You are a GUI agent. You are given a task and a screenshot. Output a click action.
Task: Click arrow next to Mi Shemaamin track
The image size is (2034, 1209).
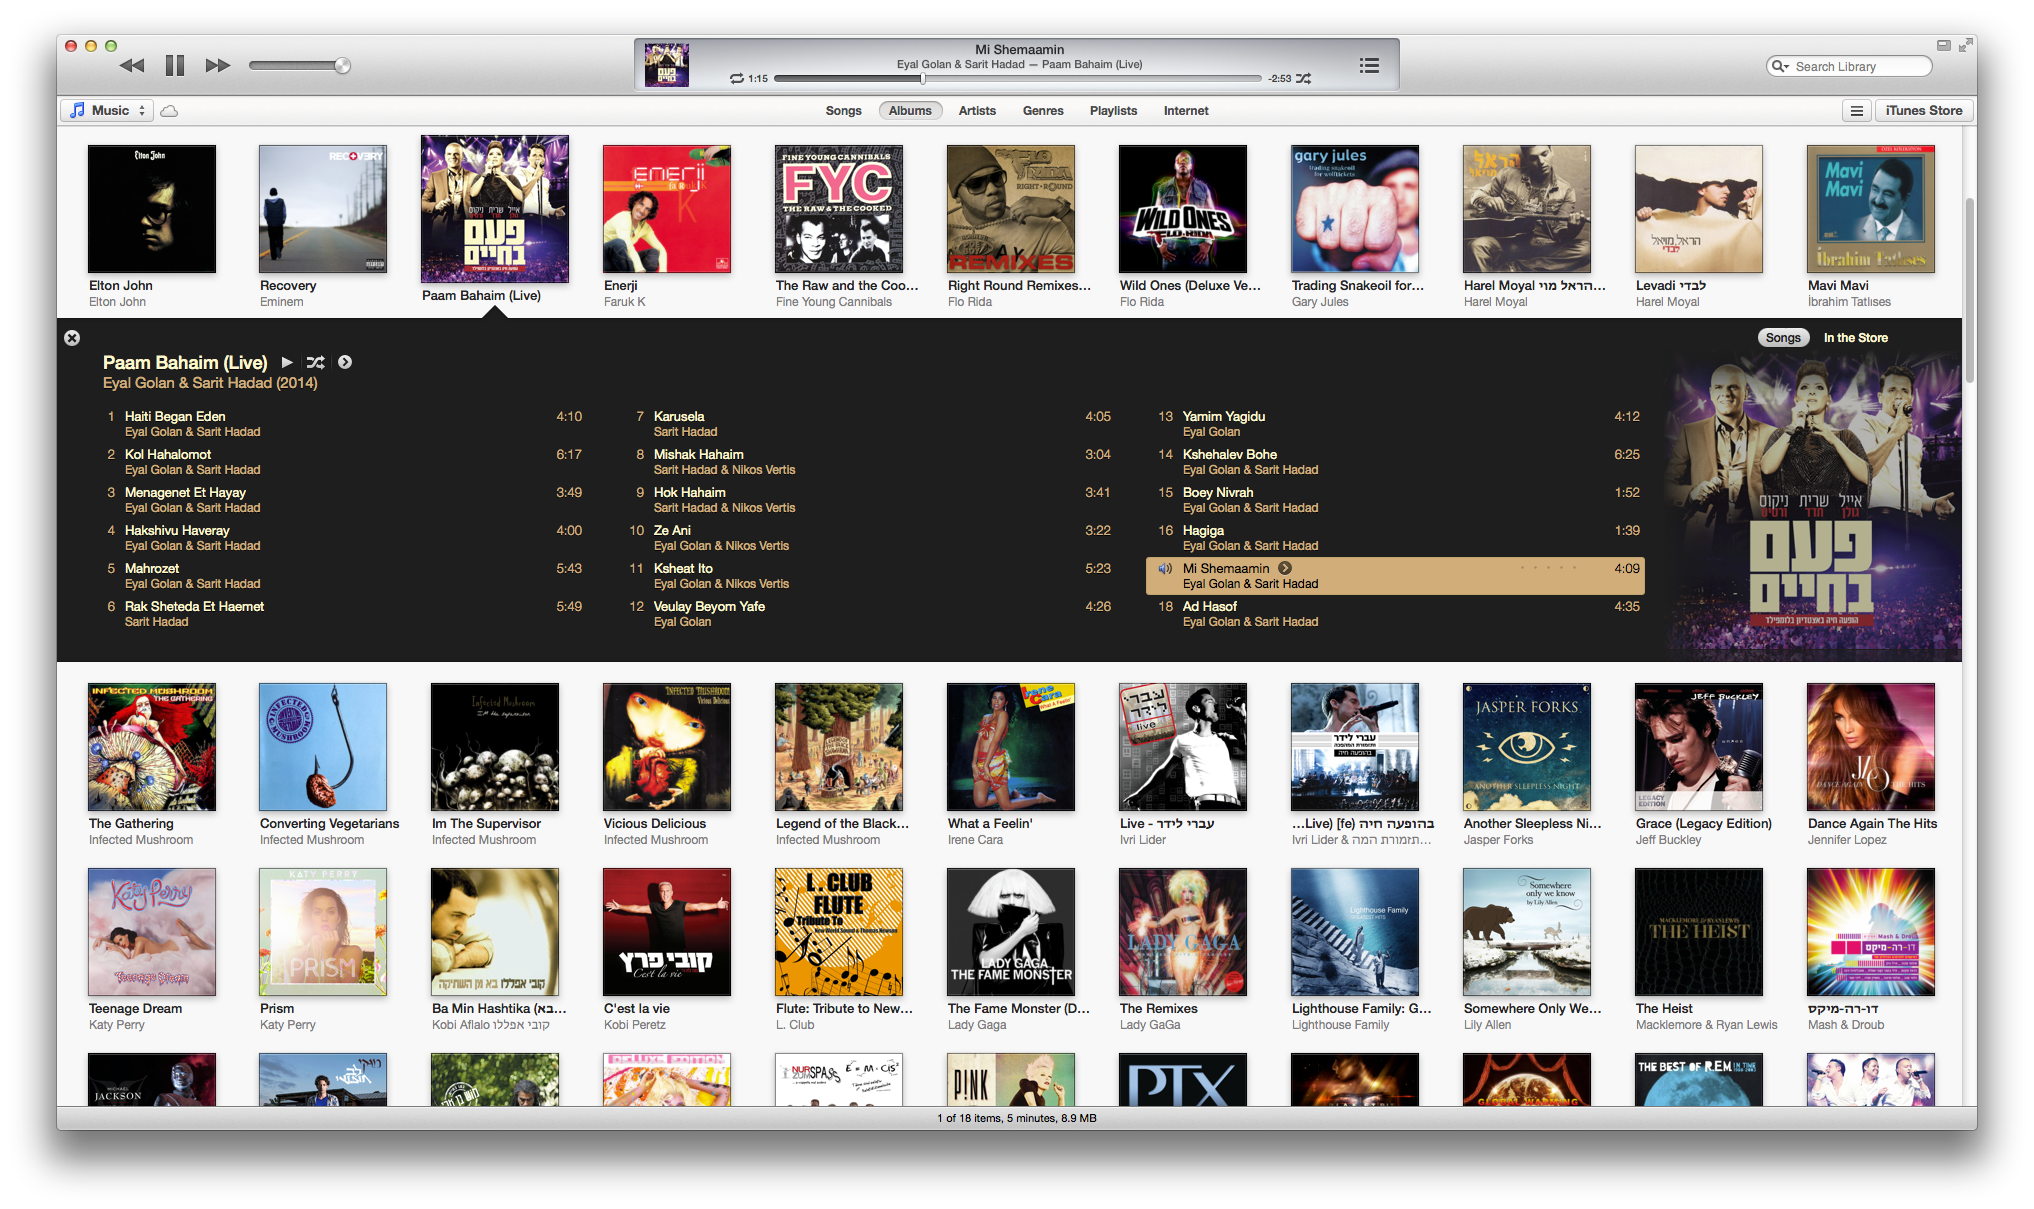(1285, 568)
